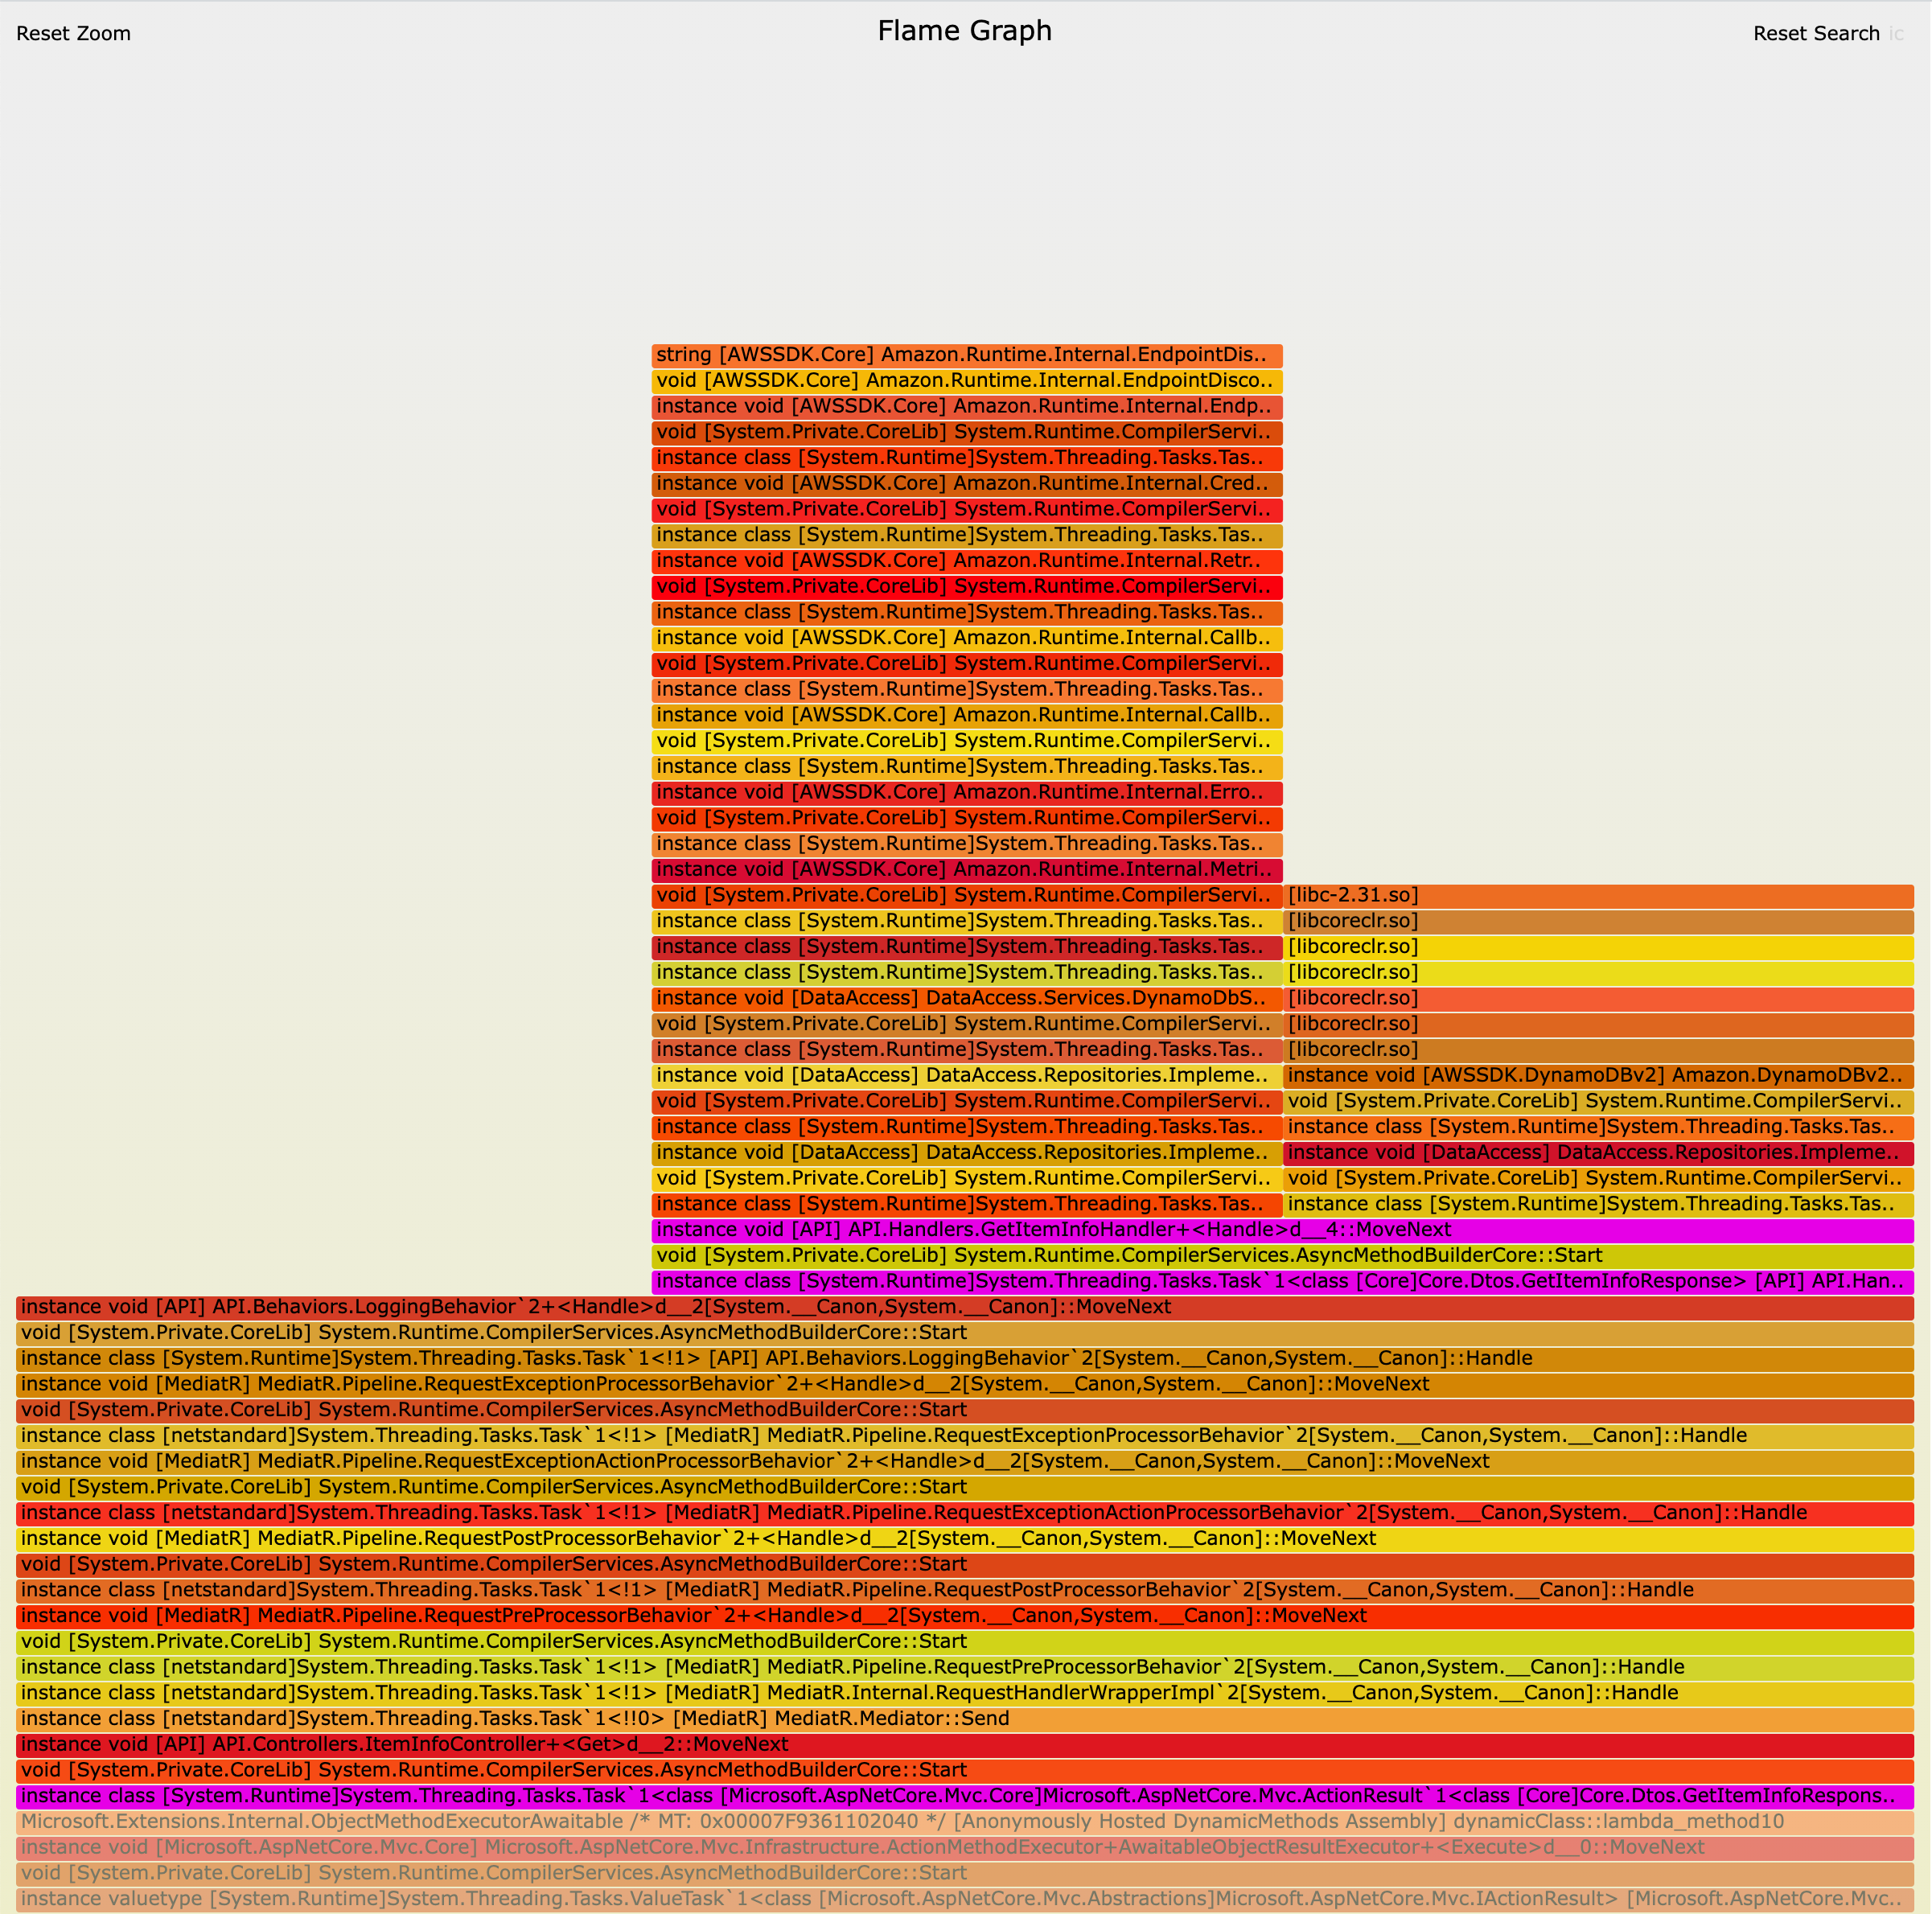The image size is (1932, 1914).
Task: Toggle the faint 'ic' ignore-case control
Action: tap(1896, 33)
